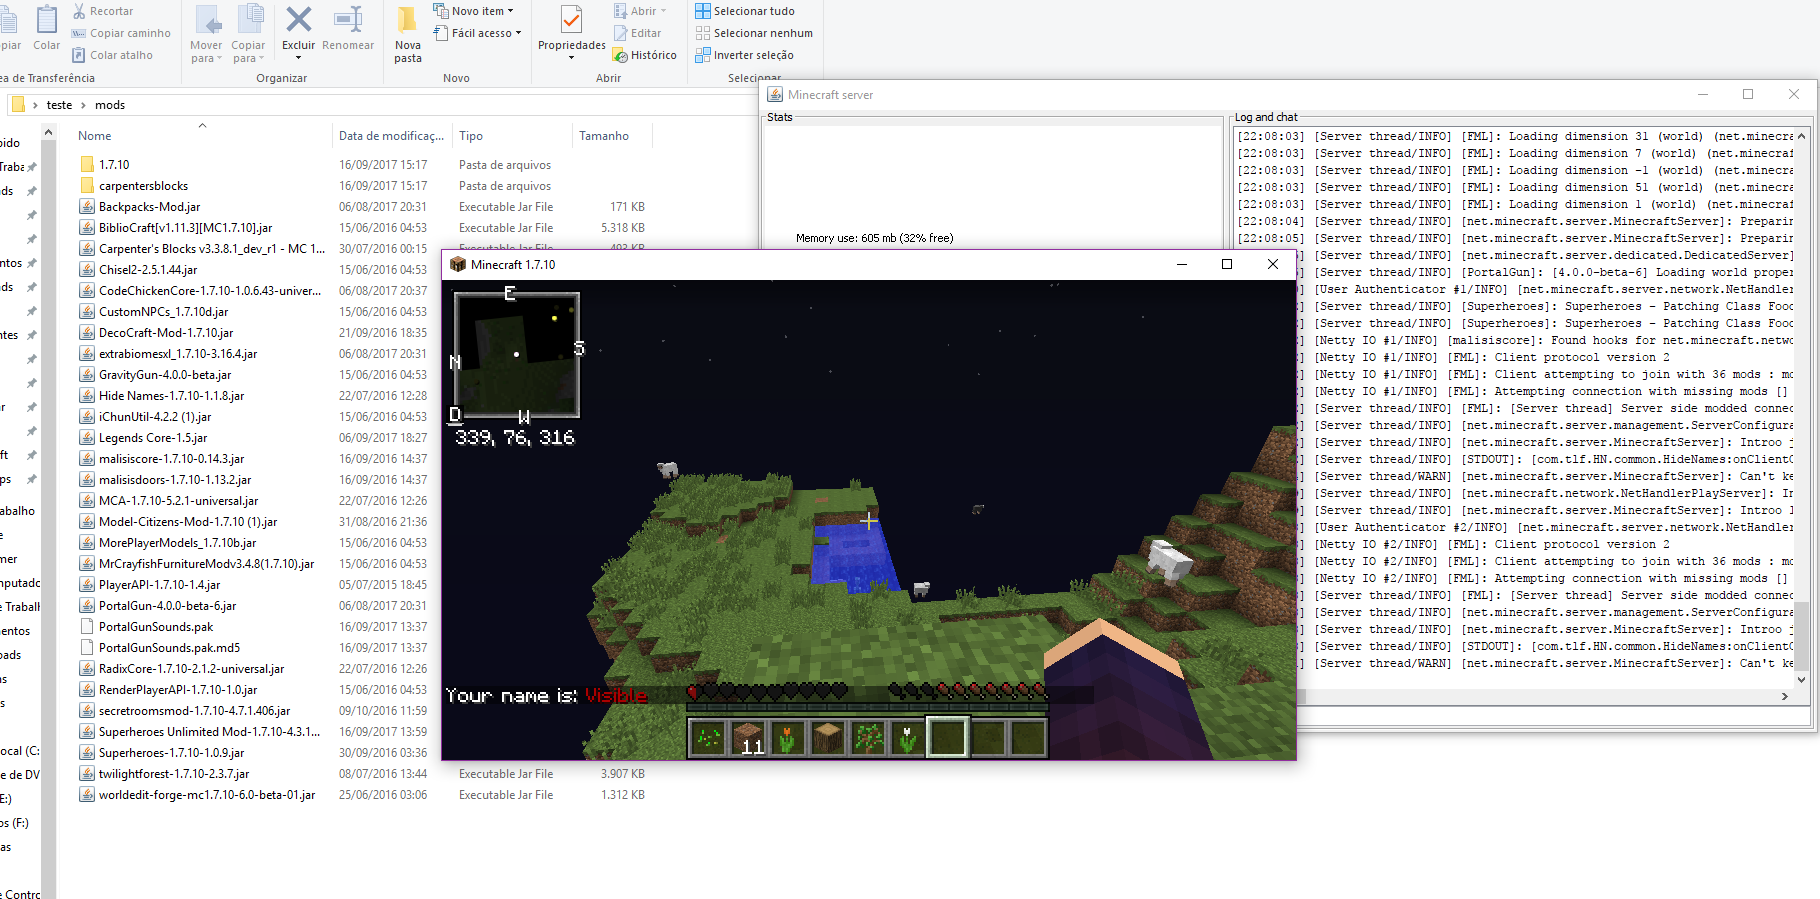This screenshot has height=899, width=1820.
Task: Select Chisel2-2.5.1.44.jar file icon
Action: tap(87, 269)
